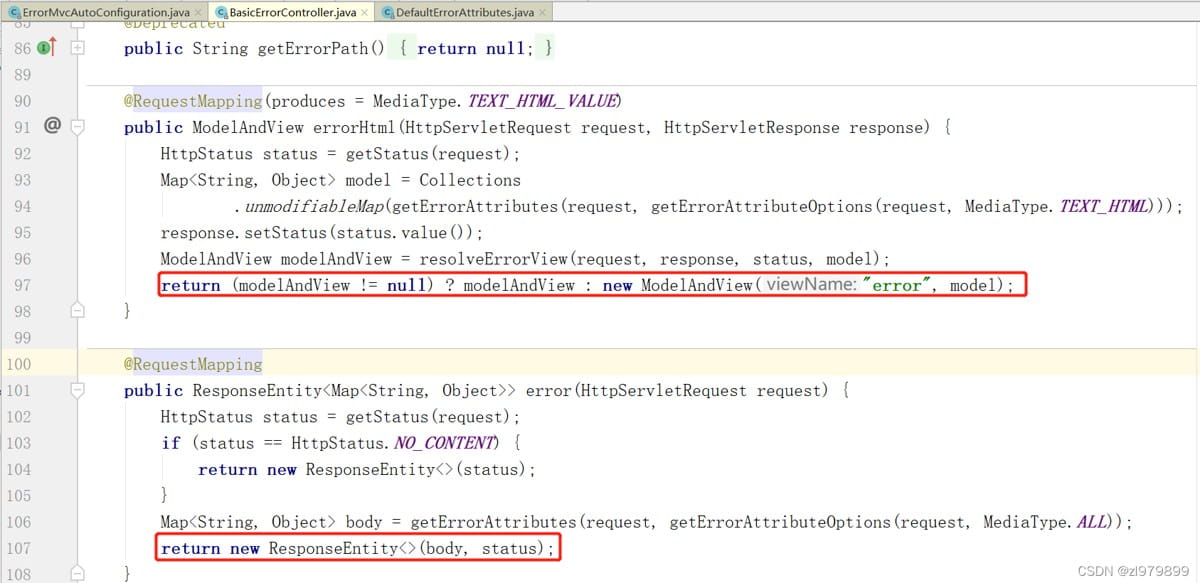Image resolution: width=1200 pixels, height=583 pixels.
Task: Collapse the error method at line 101
Action: [77, 391]
